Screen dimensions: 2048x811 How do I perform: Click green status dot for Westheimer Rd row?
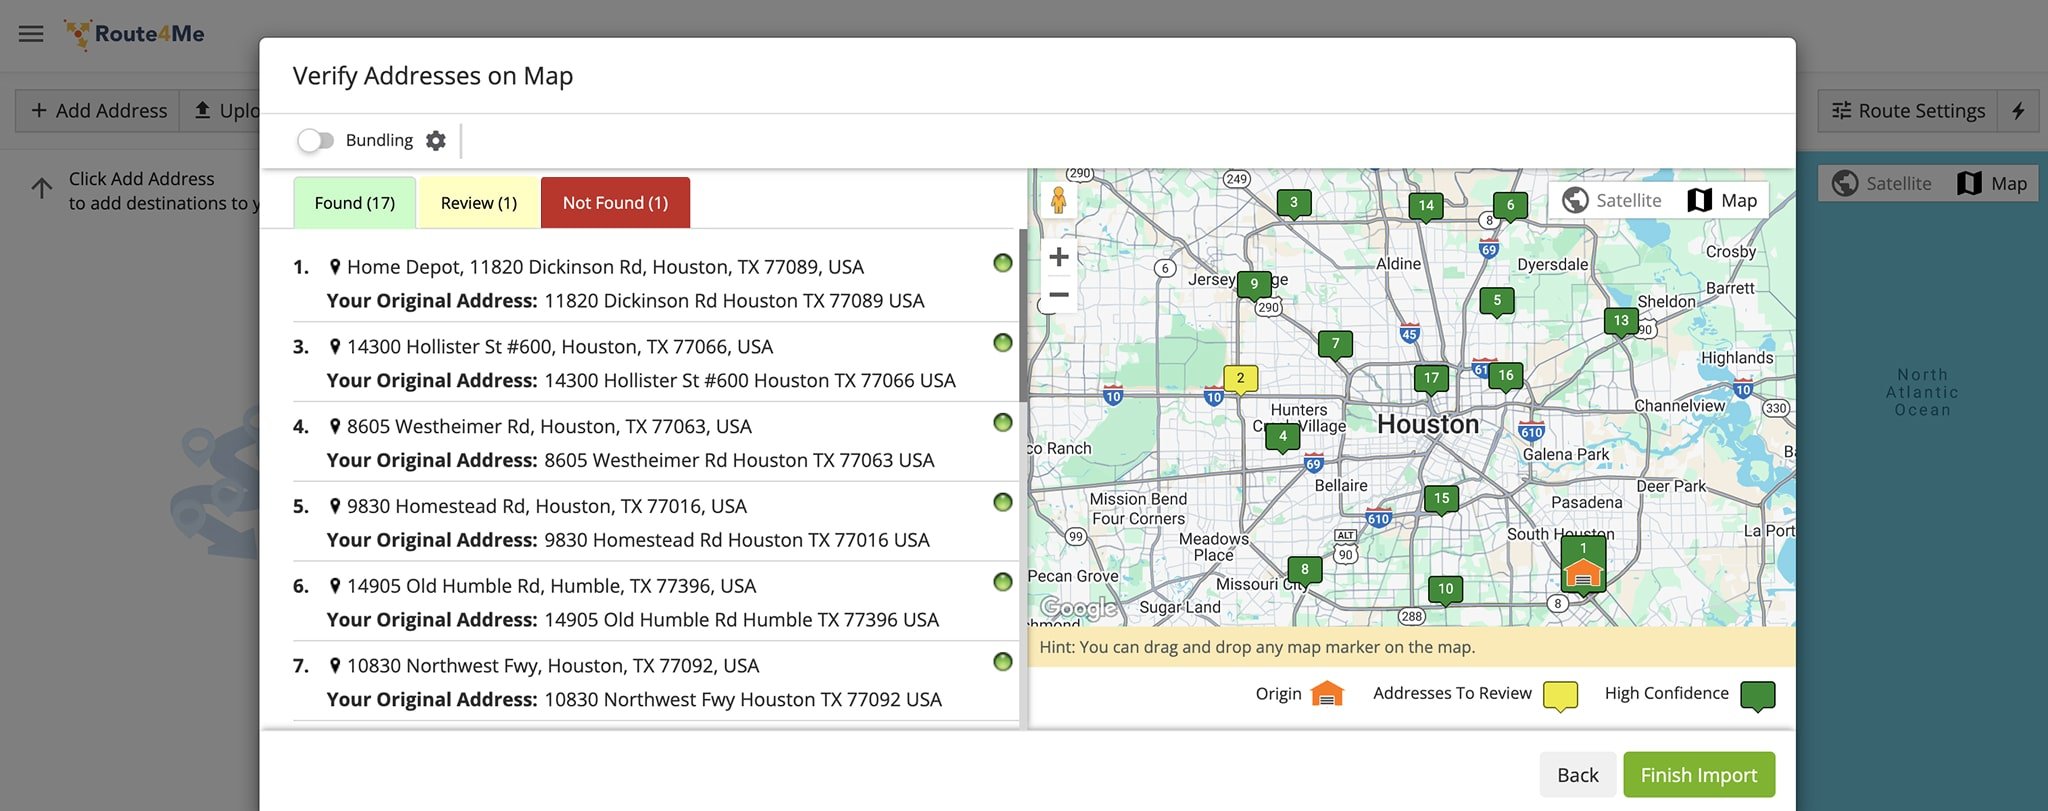[x=1002, y=423]
